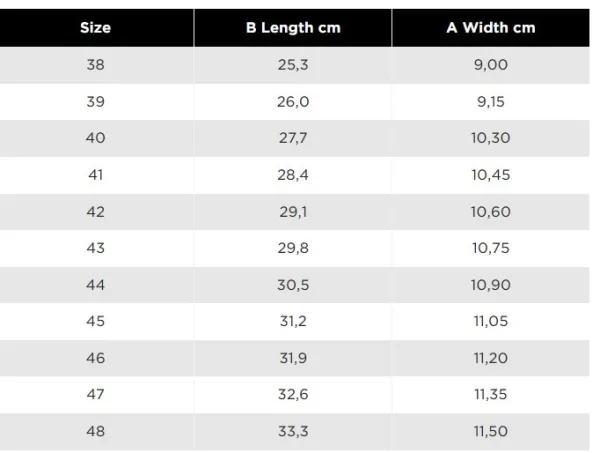This screenshot has height=453, width=600.
Task: Select the 11,50 width cell
Action: tap(490, 431)
